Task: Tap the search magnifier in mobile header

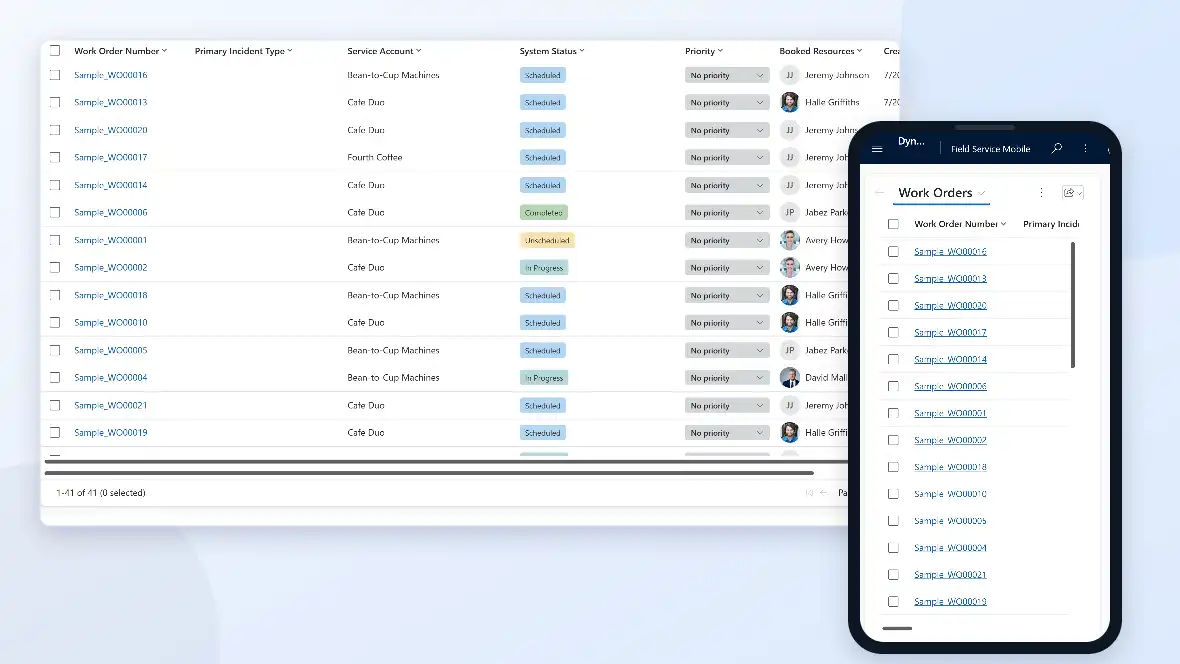Action: point(1057,148)
